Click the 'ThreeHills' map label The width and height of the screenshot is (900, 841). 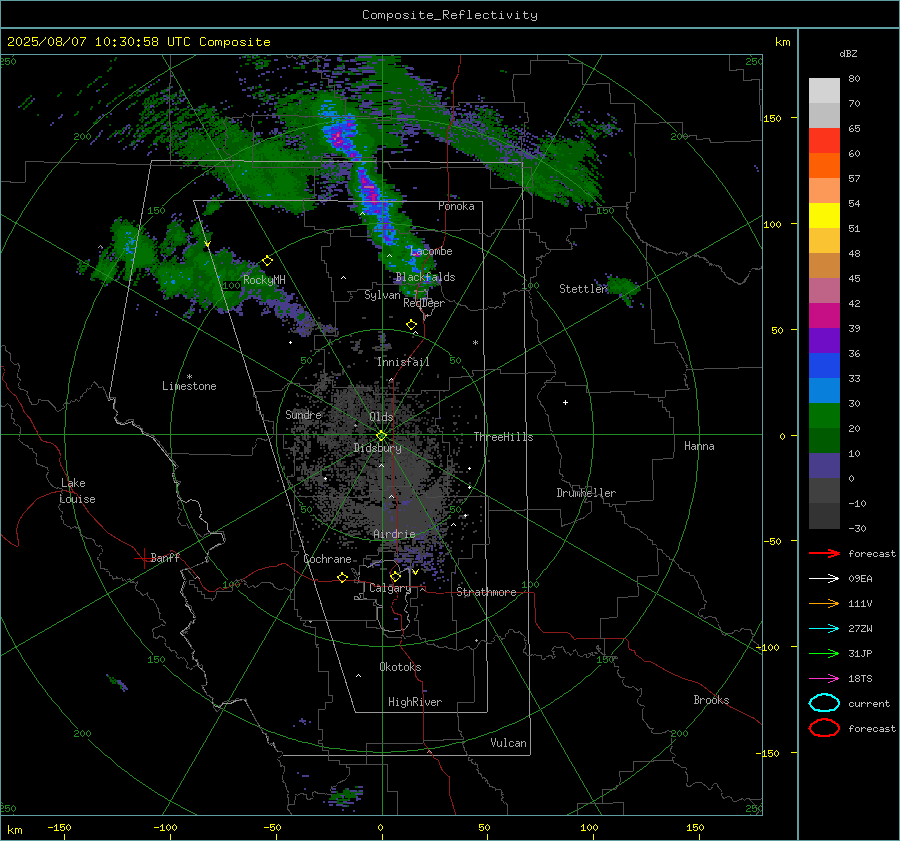coord(503,437)
